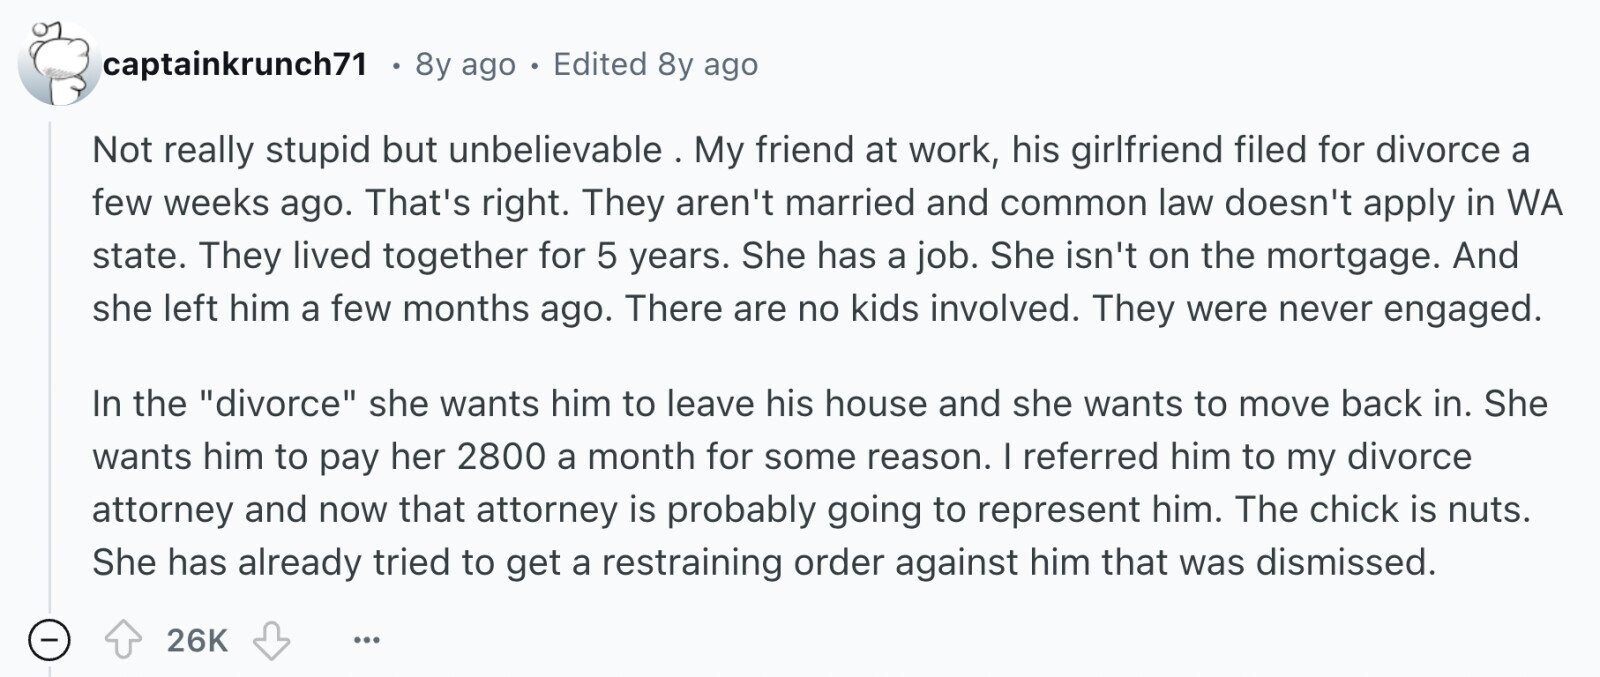The width and height of the screenshot is (1600, 677).
Task: Click the number 2800 in the comment
Action: pos(501,457)
